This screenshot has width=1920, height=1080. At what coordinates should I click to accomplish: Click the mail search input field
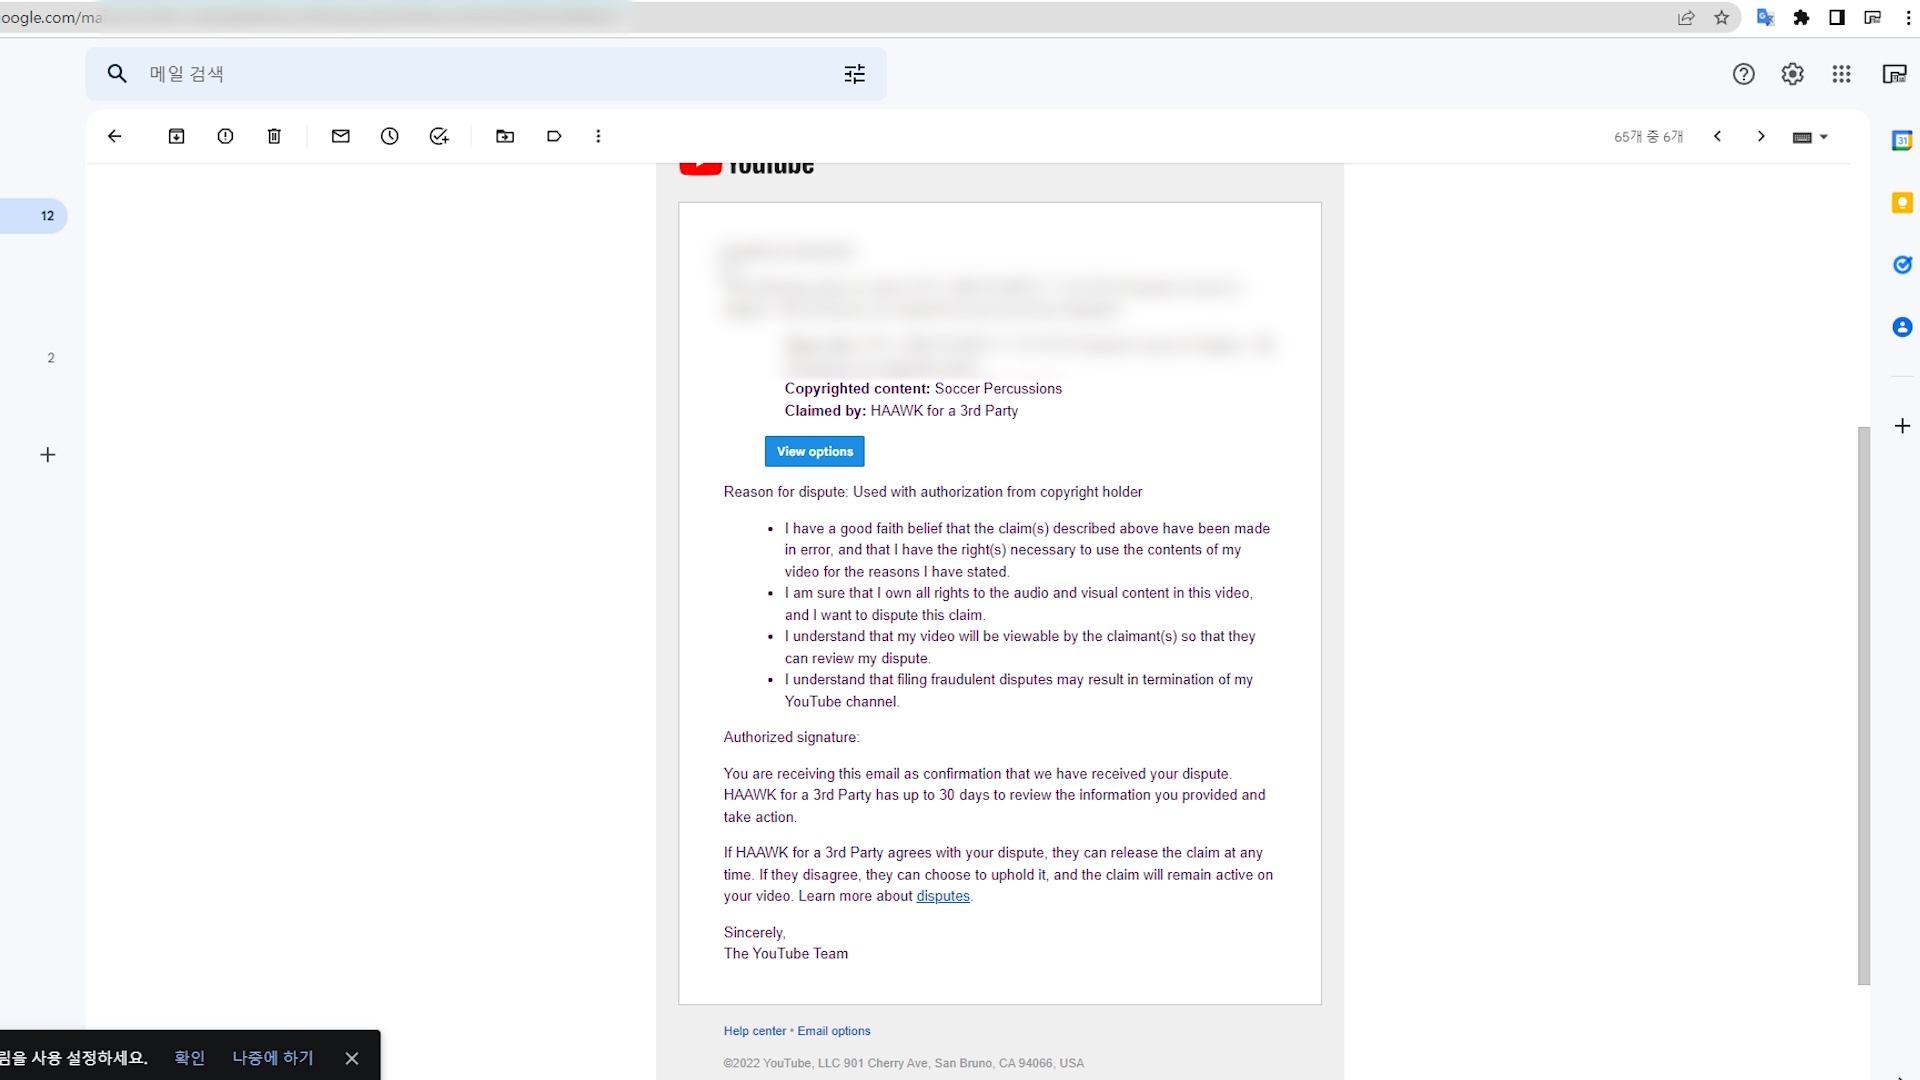[x=480, y=74]
